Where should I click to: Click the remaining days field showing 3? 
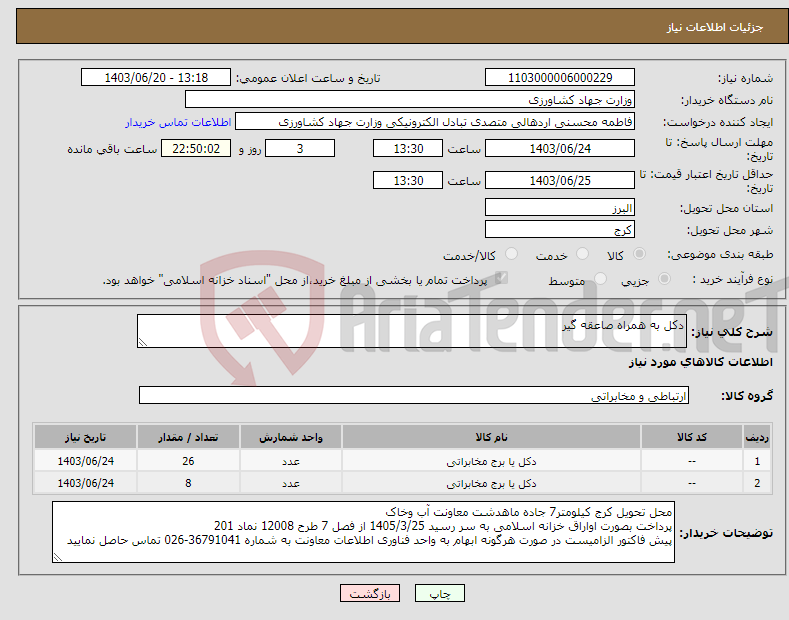(300, 148)
